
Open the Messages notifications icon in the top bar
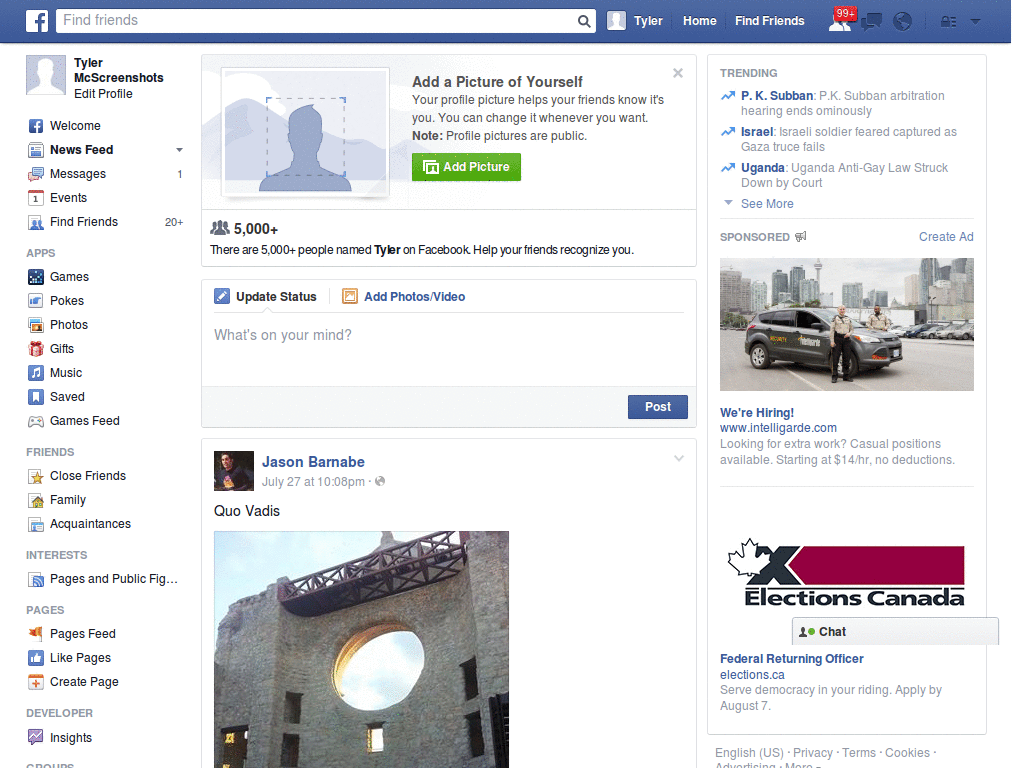(x=871, y=20)
